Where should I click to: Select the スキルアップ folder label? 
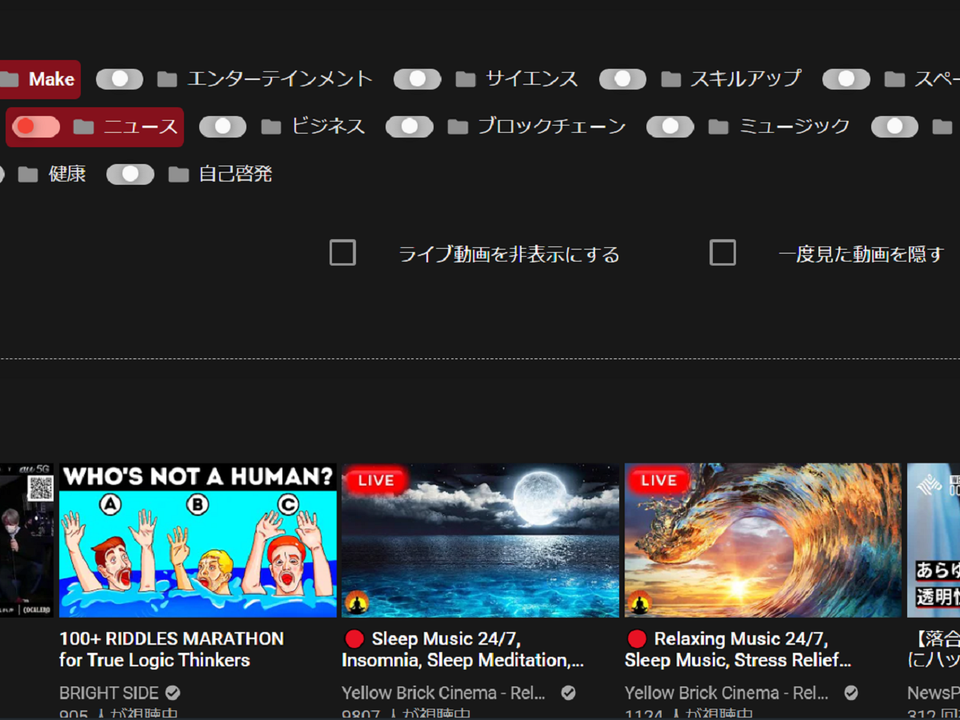746,79
